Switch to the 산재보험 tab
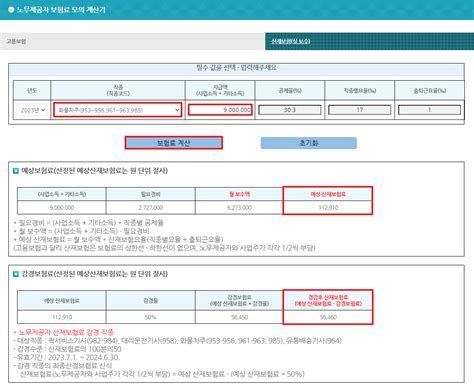The image size is (474, 386). pyautogui.click(x=370, y=41)
